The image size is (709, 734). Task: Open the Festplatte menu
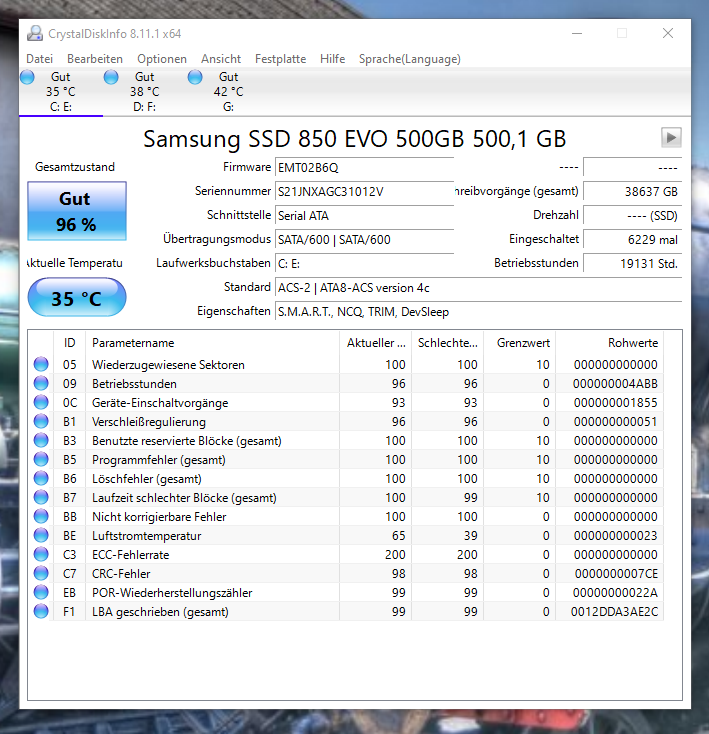coord(280,59)
